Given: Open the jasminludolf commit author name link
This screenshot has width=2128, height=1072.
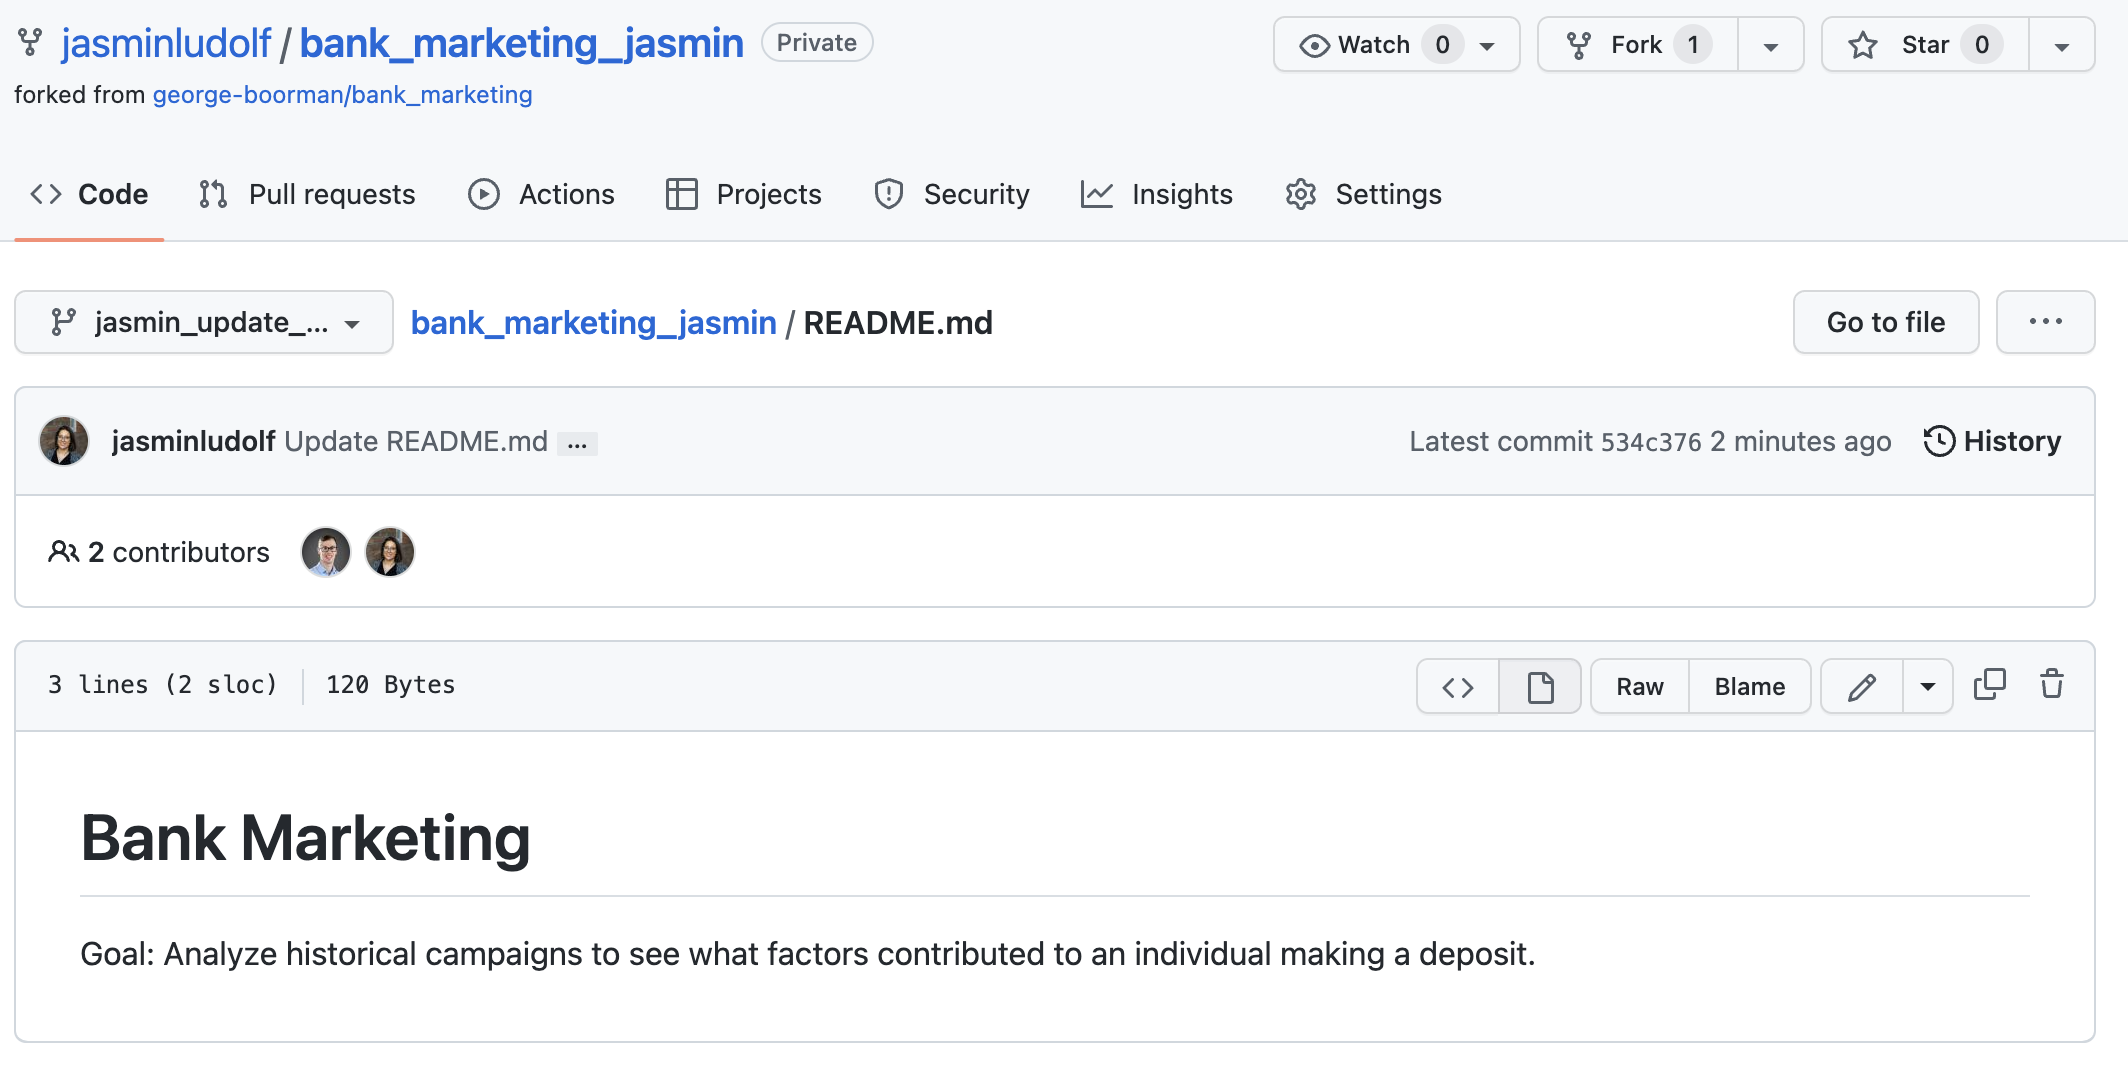Looking at the screenshot, I should pyautogui.click(x=193, y=441).
